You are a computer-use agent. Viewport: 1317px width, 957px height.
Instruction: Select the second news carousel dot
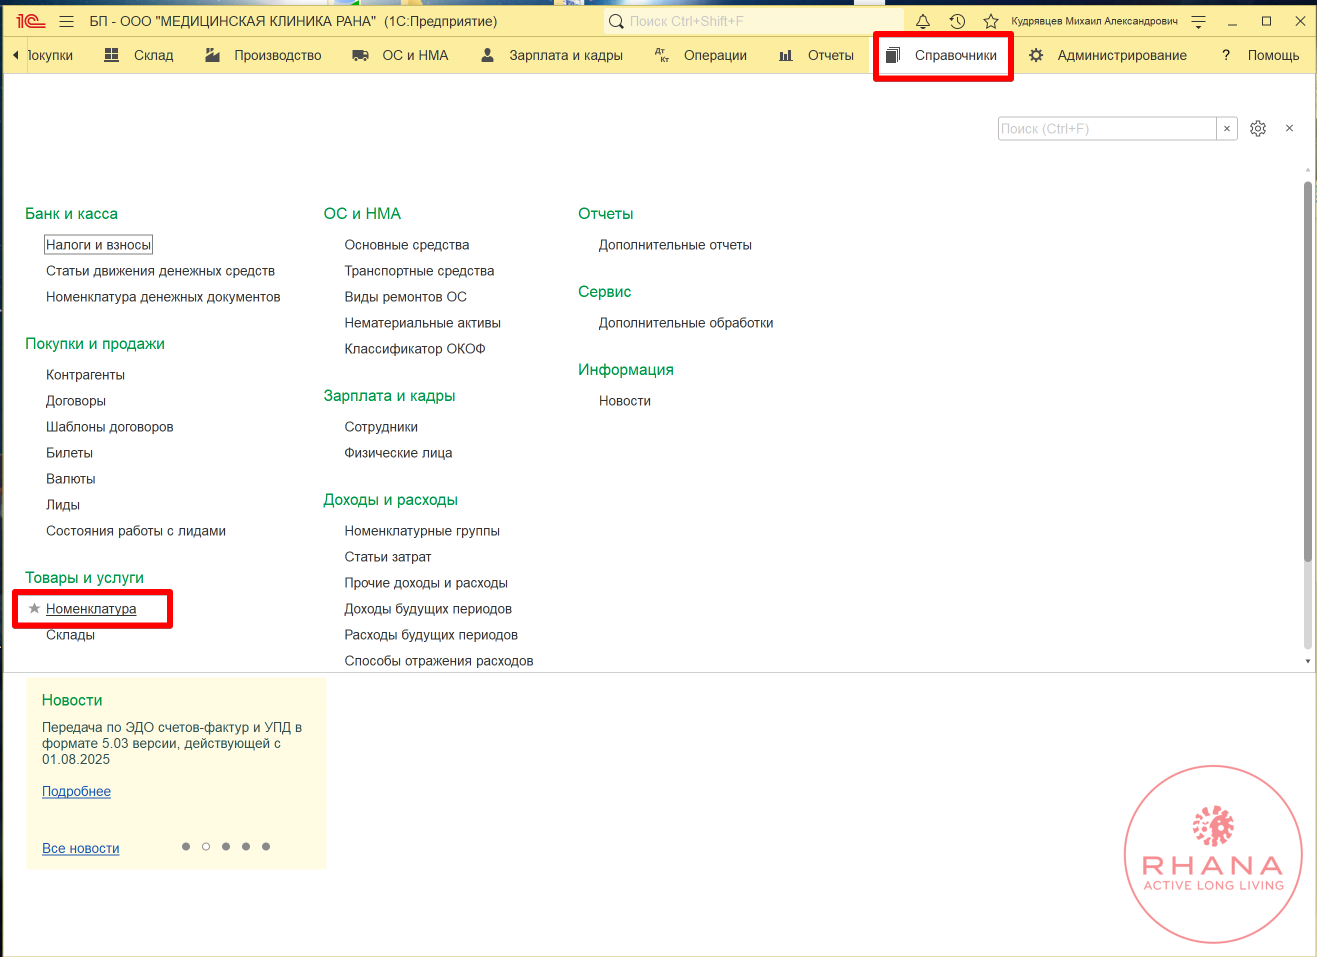(x=206, y=847)
